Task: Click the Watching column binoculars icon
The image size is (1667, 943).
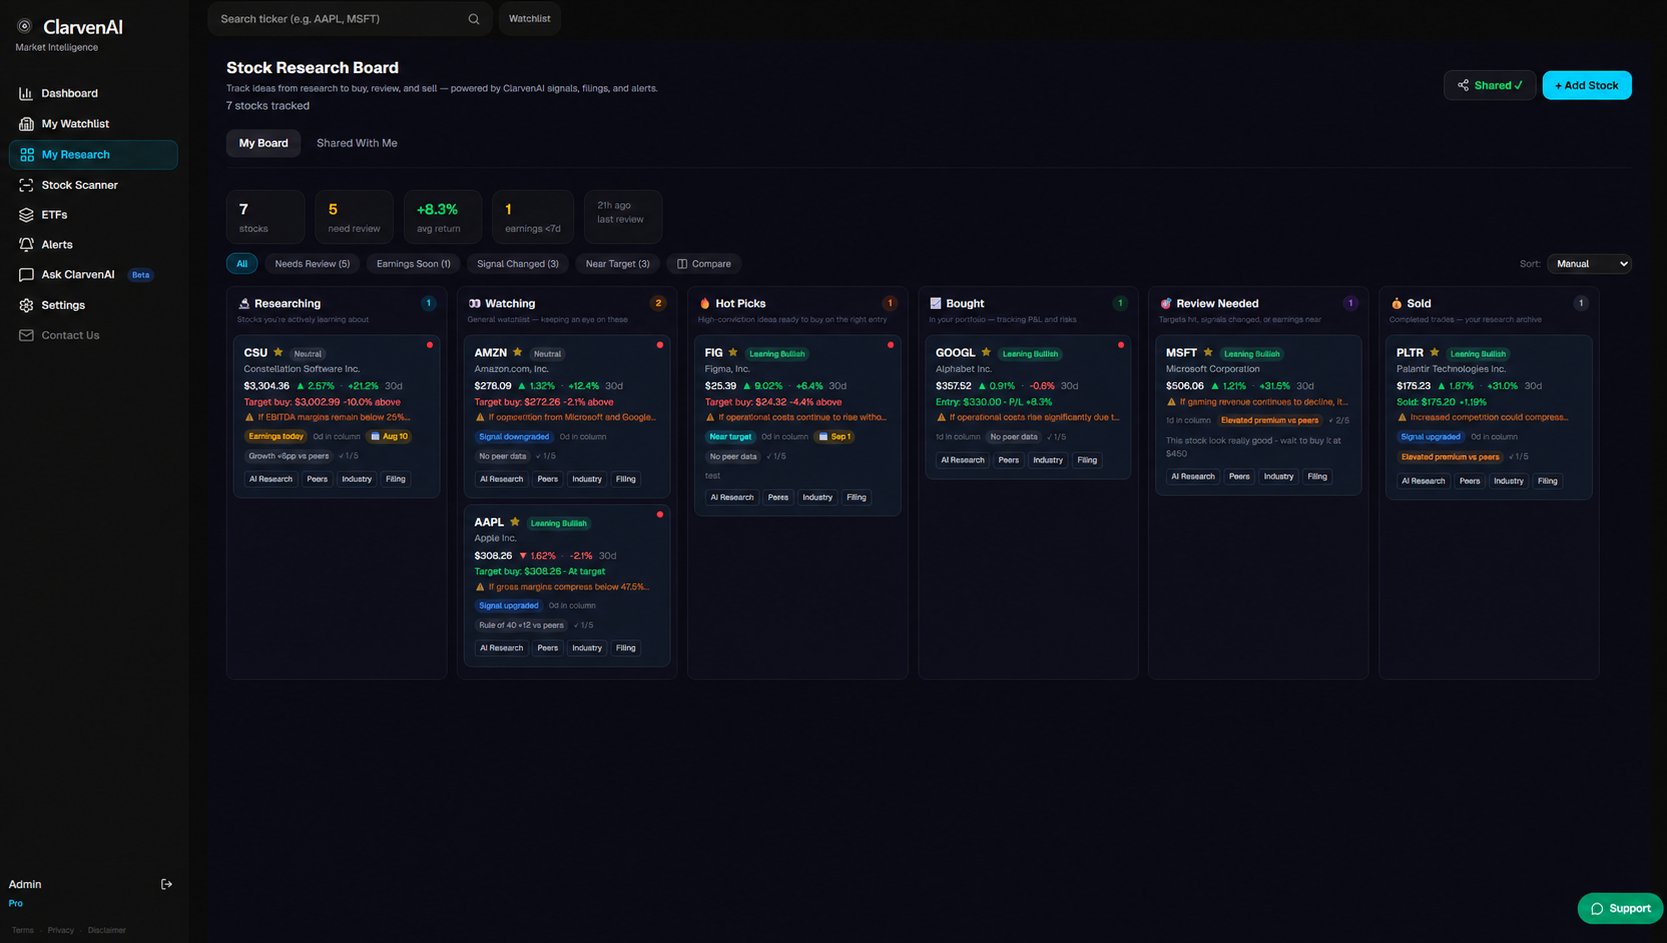Action: coord(475,303)
